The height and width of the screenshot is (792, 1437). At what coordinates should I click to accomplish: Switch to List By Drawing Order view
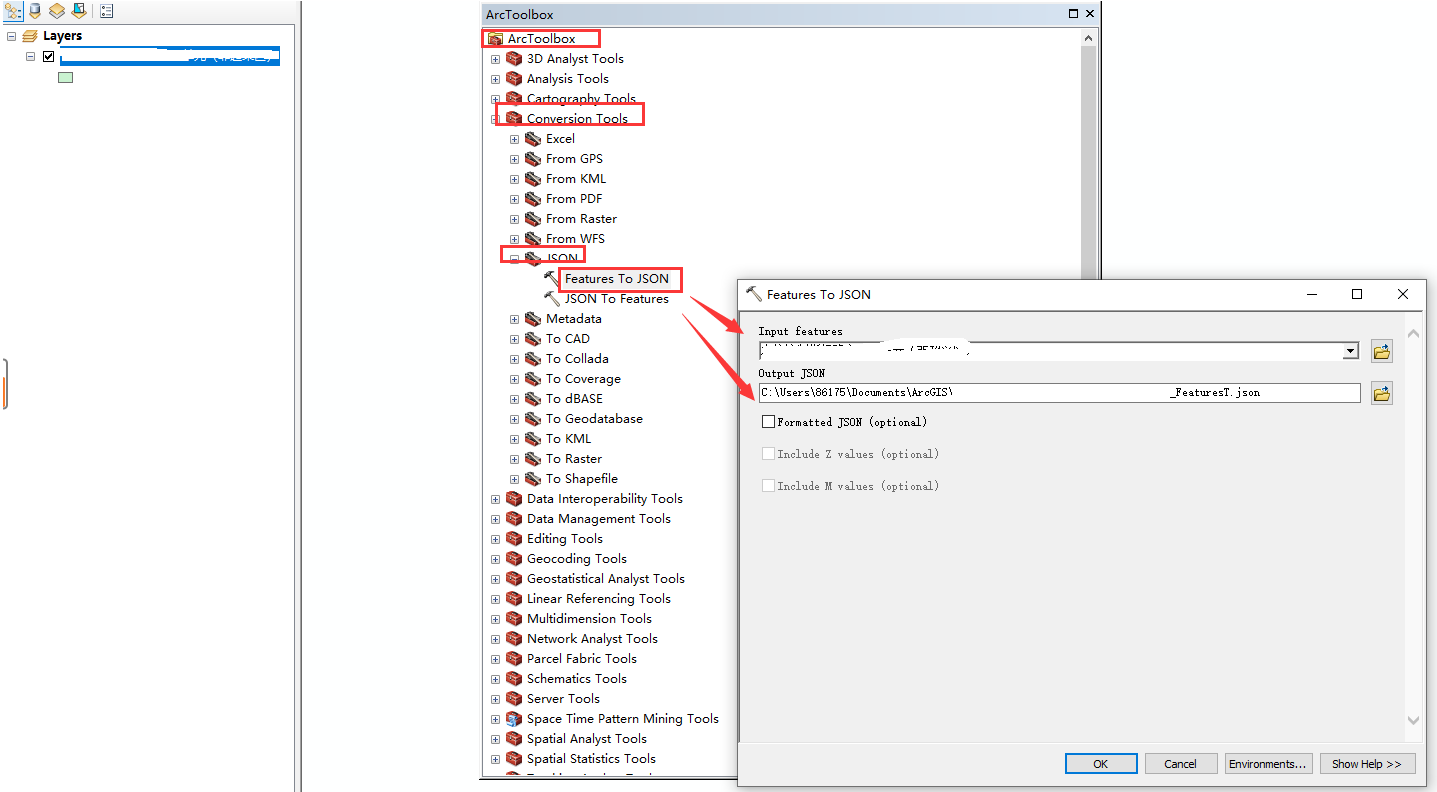pyautogui.click(x=13, y=11)
